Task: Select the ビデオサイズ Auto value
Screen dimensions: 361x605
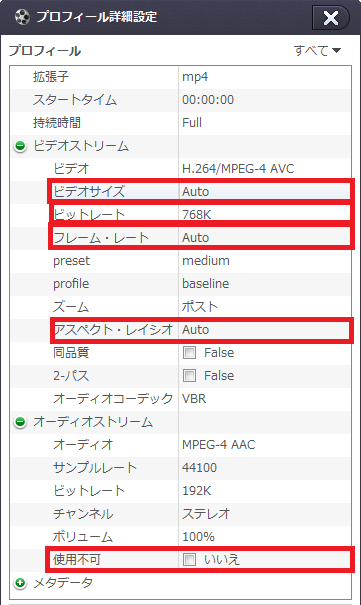Action: coord(265,191)
